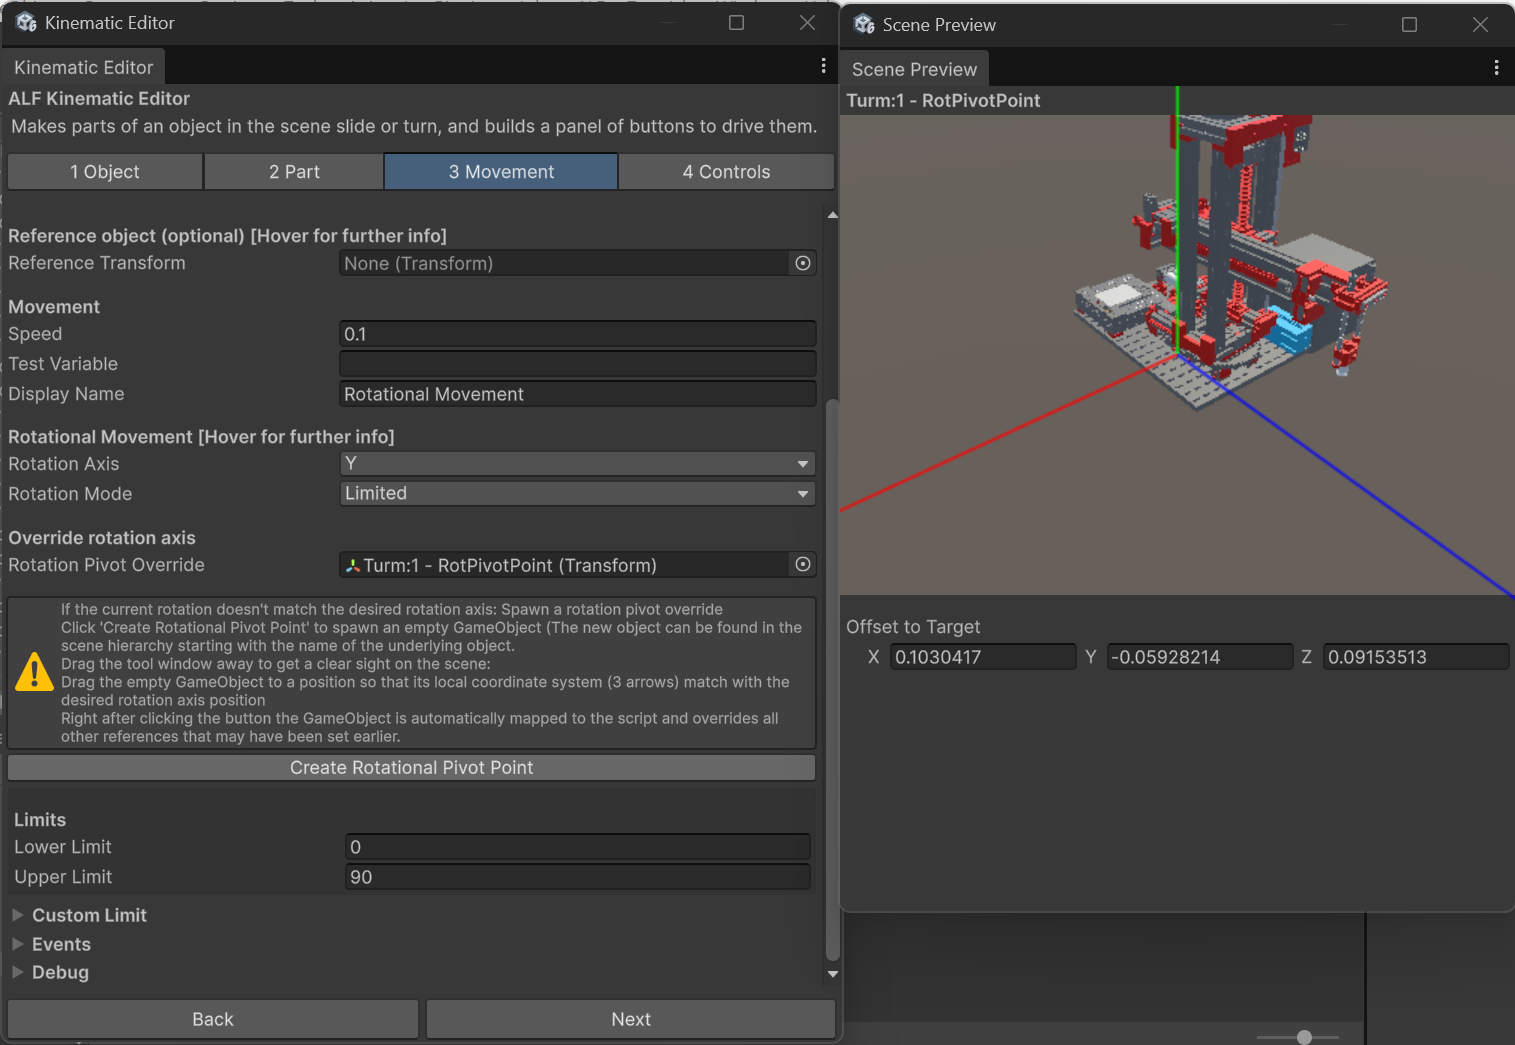Click the scroll-down arrow of the editor scrollbar

tap(833, 974)
